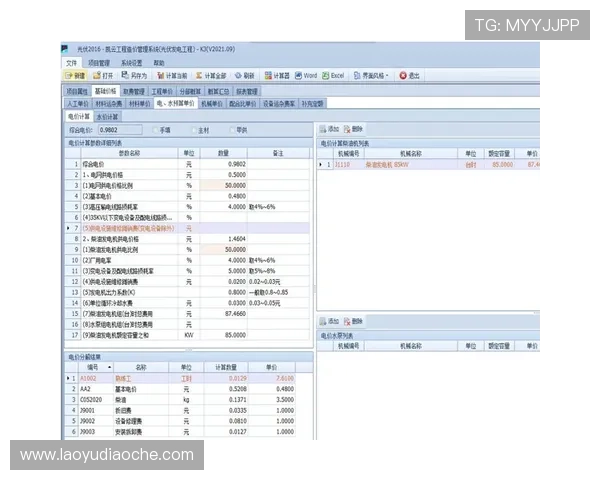Click the 备注 column header
Screen dimensions: 600x480
tap(278, 153)
